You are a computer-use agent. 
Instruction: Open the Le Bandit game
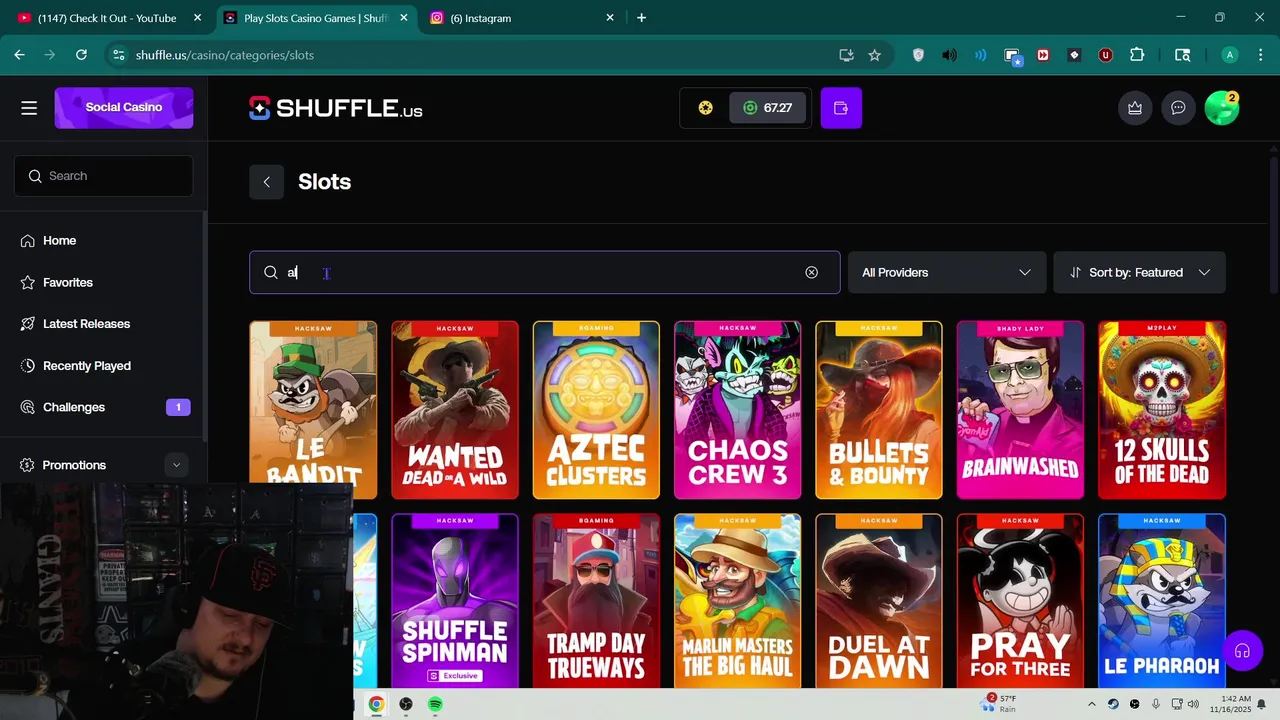click(313, 410)
